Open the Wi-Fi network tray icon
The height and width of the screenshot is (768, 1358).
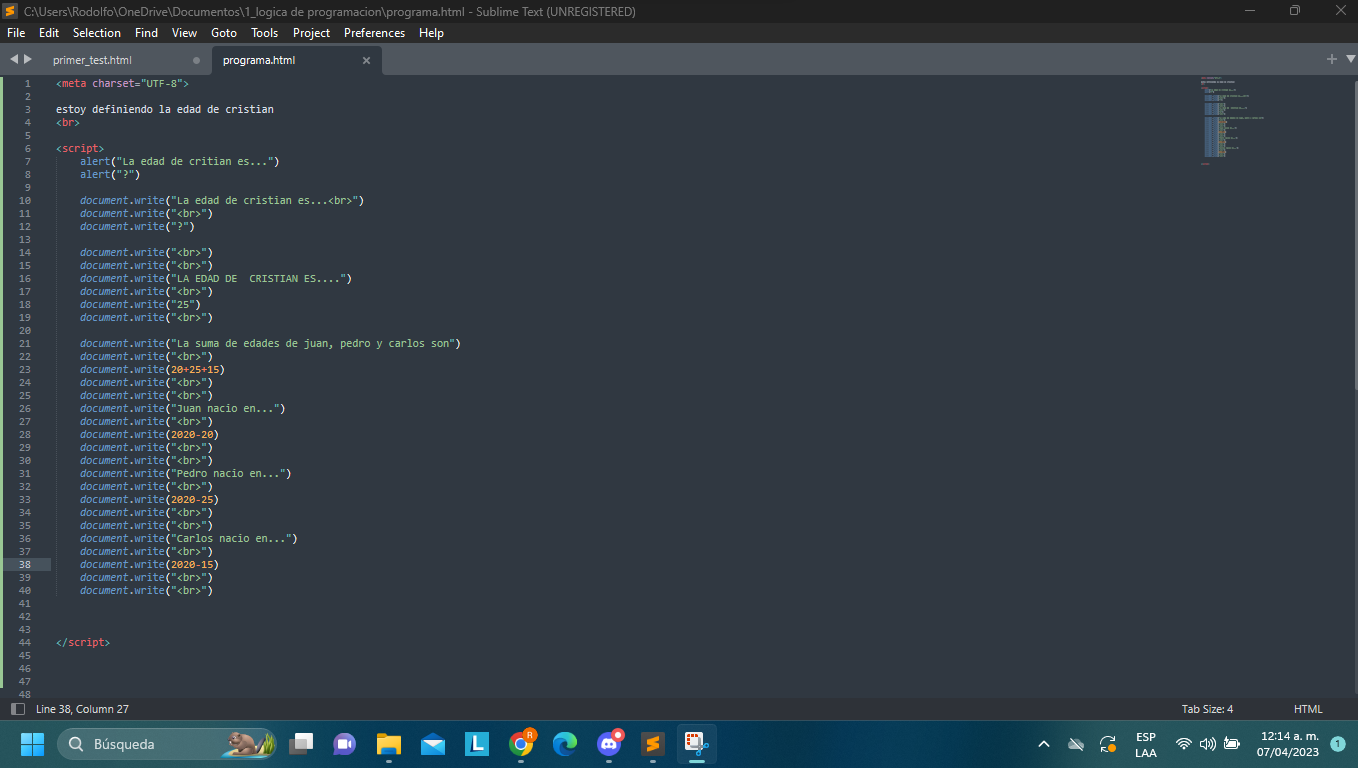point(1184,744)
